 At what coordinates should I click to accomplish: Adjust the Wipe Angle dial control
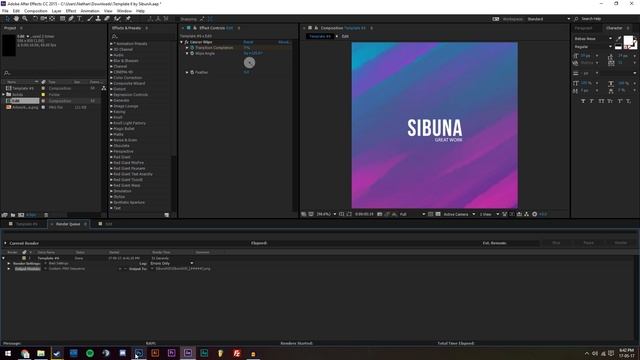click(x=249, y=62)
